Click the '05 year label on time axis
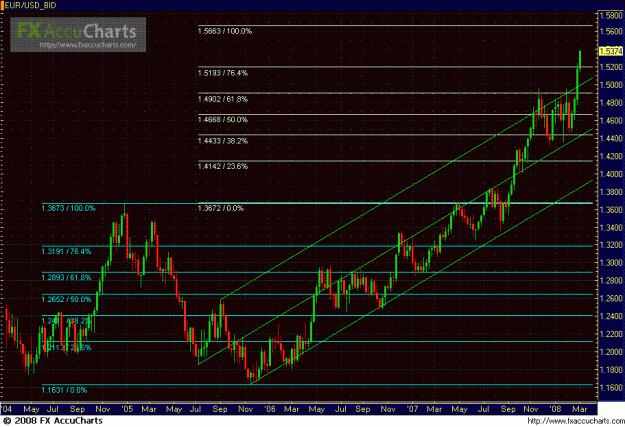Viewport: 625px width, 427px height. click(128, 409)
